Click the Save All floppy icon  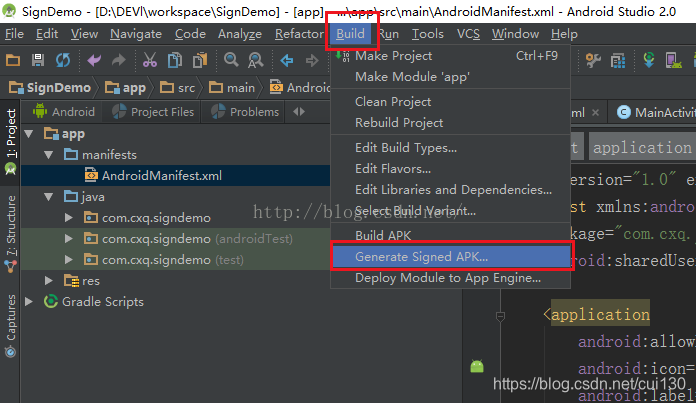point(38,59)
